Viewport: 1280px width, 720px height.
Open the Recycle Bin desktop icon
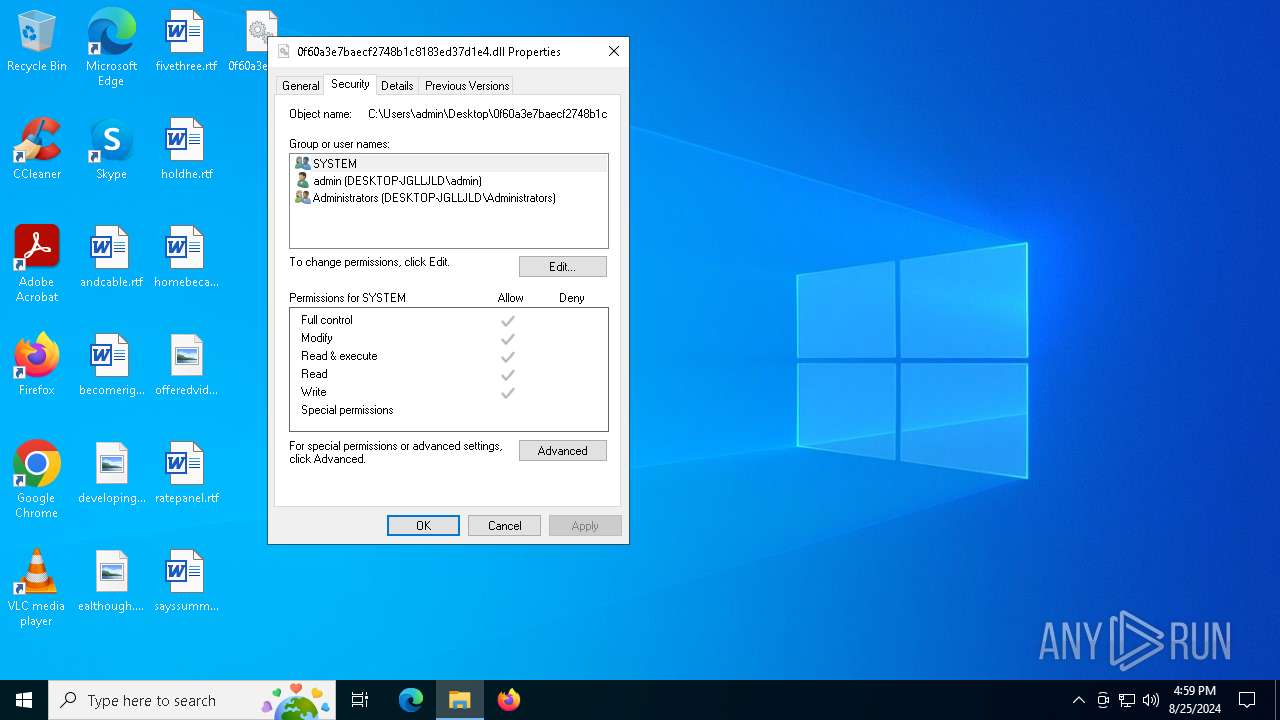(x=37, y=42)
